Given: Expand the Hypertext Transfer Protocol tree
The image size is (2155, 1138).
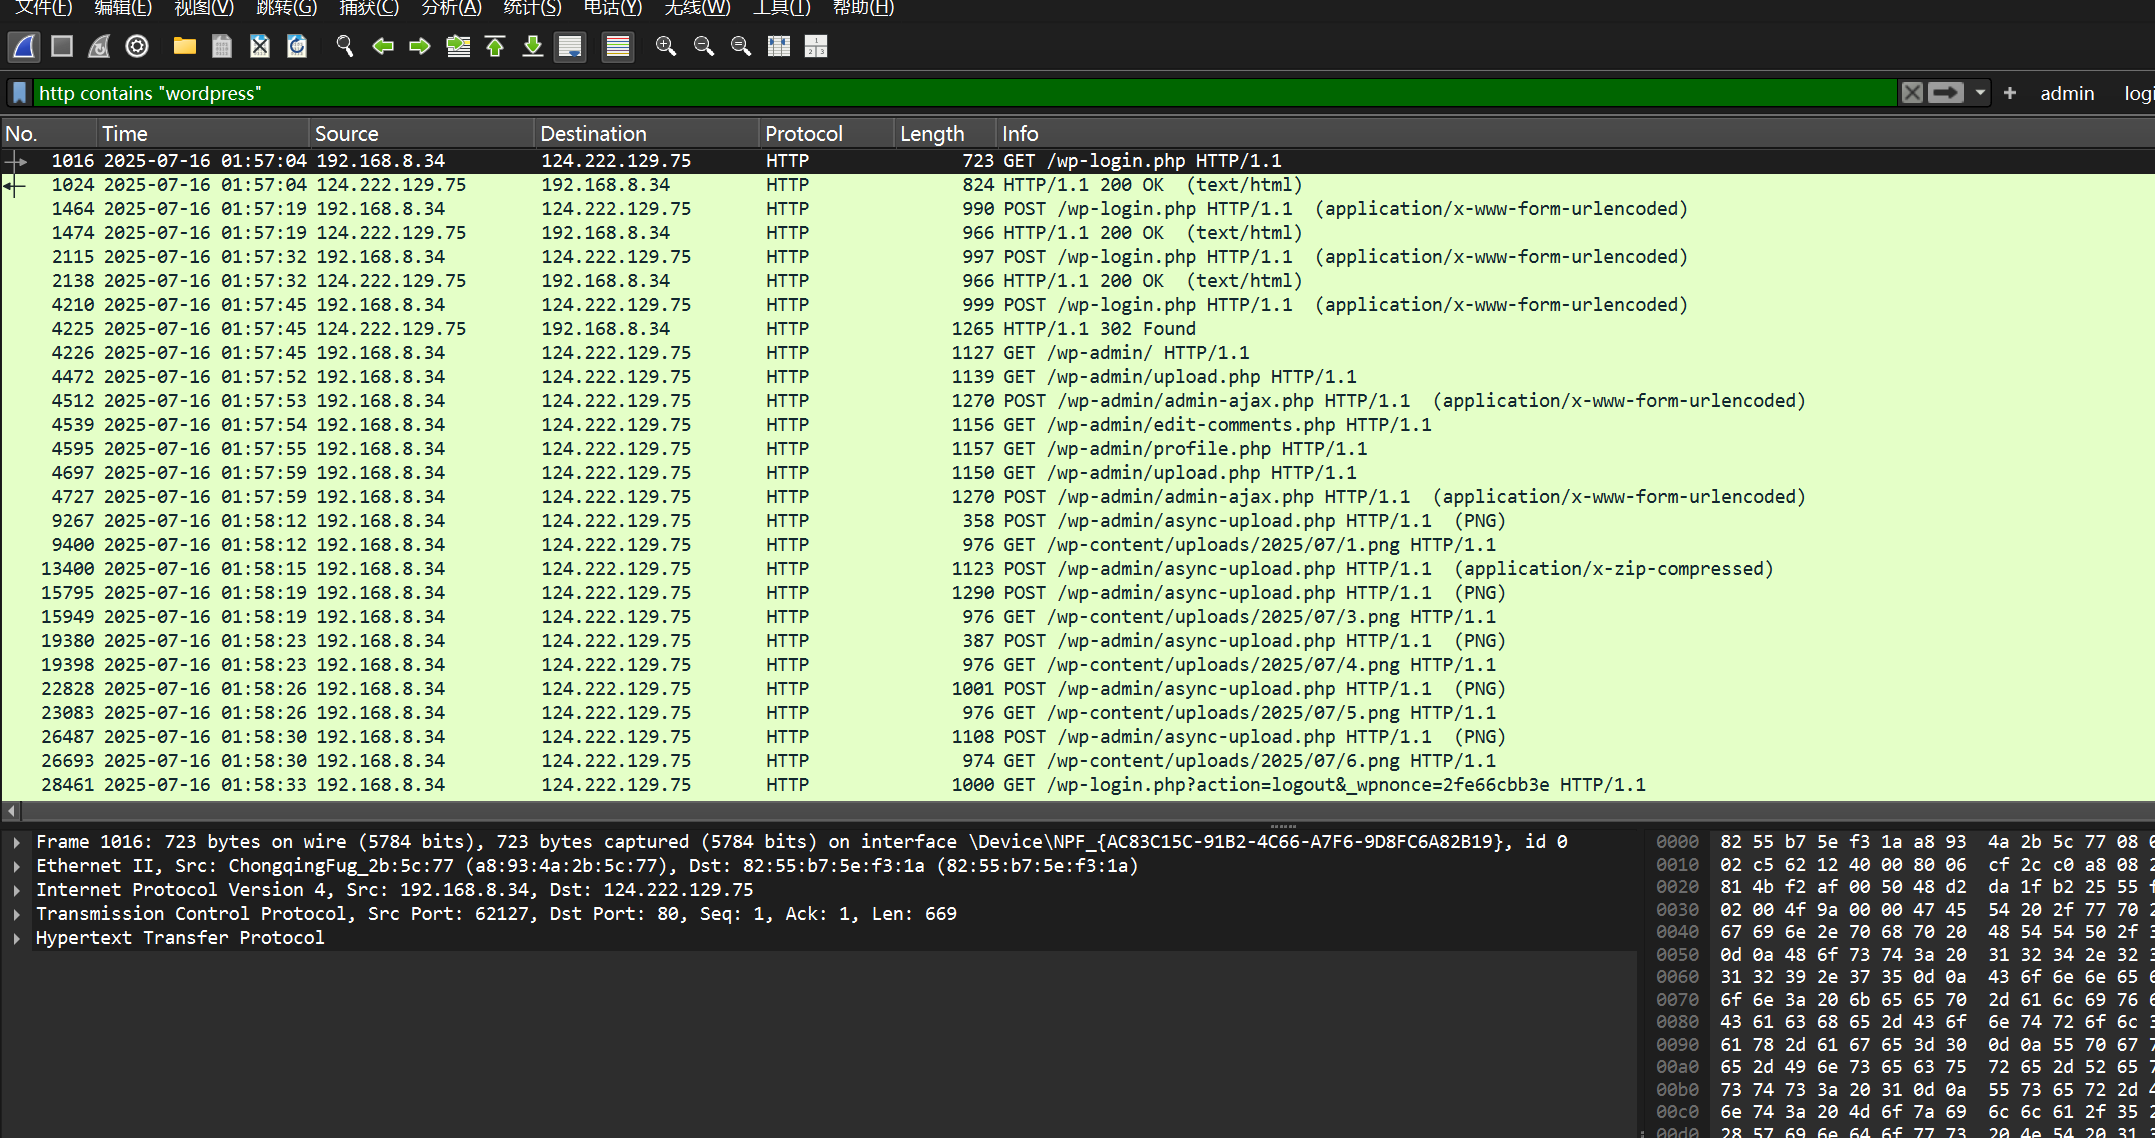Looking at the screenshot, I should tap(16, 938).
